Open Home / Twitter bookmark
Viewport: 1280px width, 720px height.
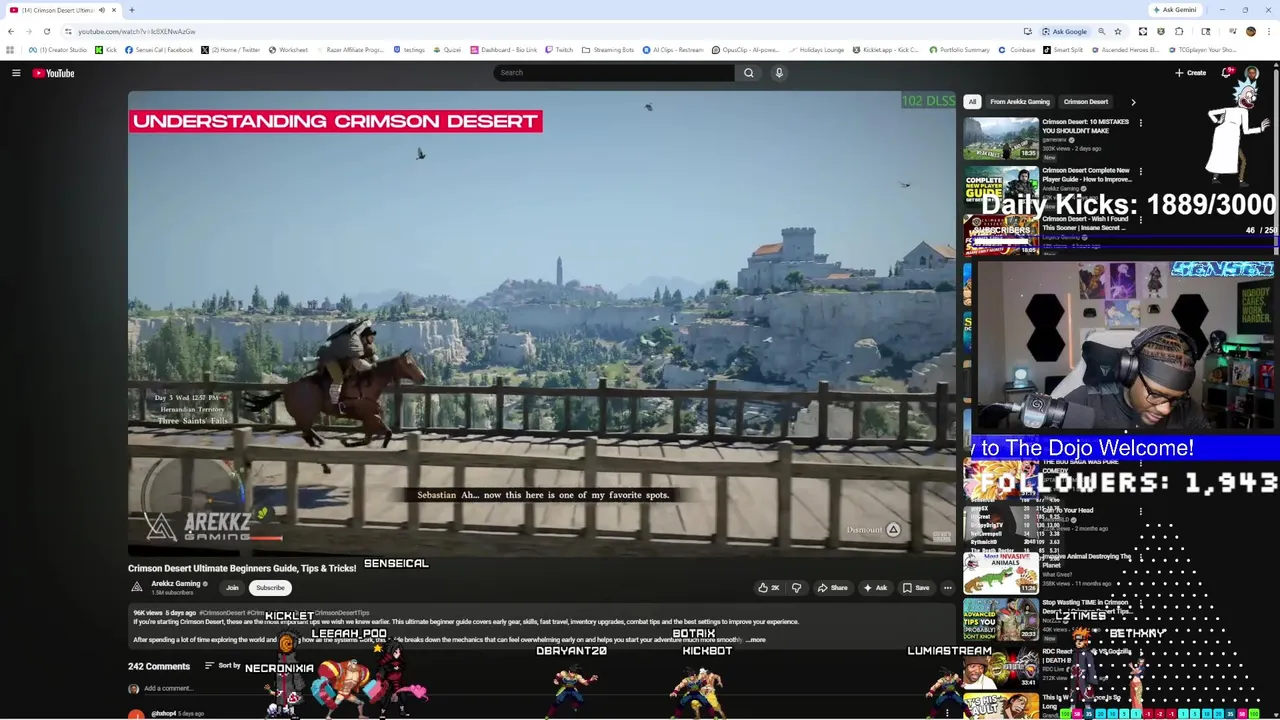tap(230, 50)
